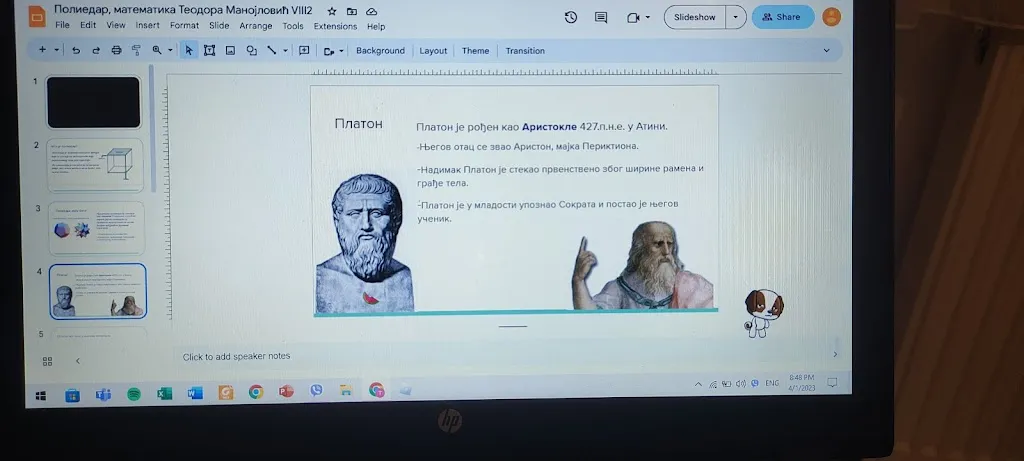Select the Text box tool
Image resolution: width=1024 pixels, height=461 pixels.
pyautogui.click(x=209, y=50)
